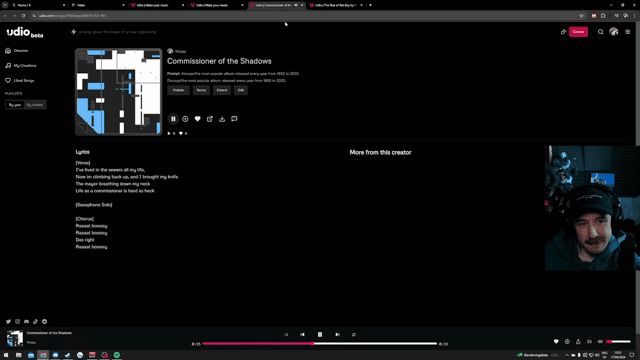Bookmark this page with the star icon
Image resolution: width=640 pixels, height=360 pixels.
pos(581,16)
